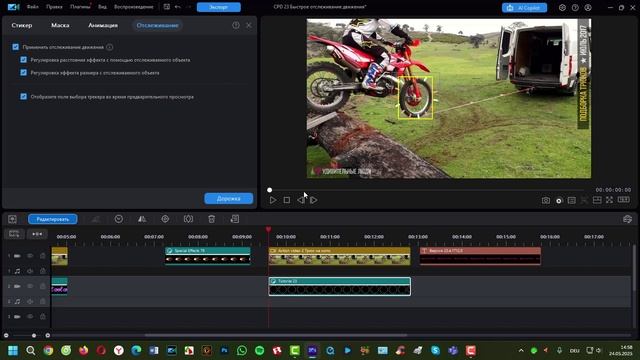Click the flip/mirror tool icon
The width and height of the screenshot is (640, 360).
142,219
